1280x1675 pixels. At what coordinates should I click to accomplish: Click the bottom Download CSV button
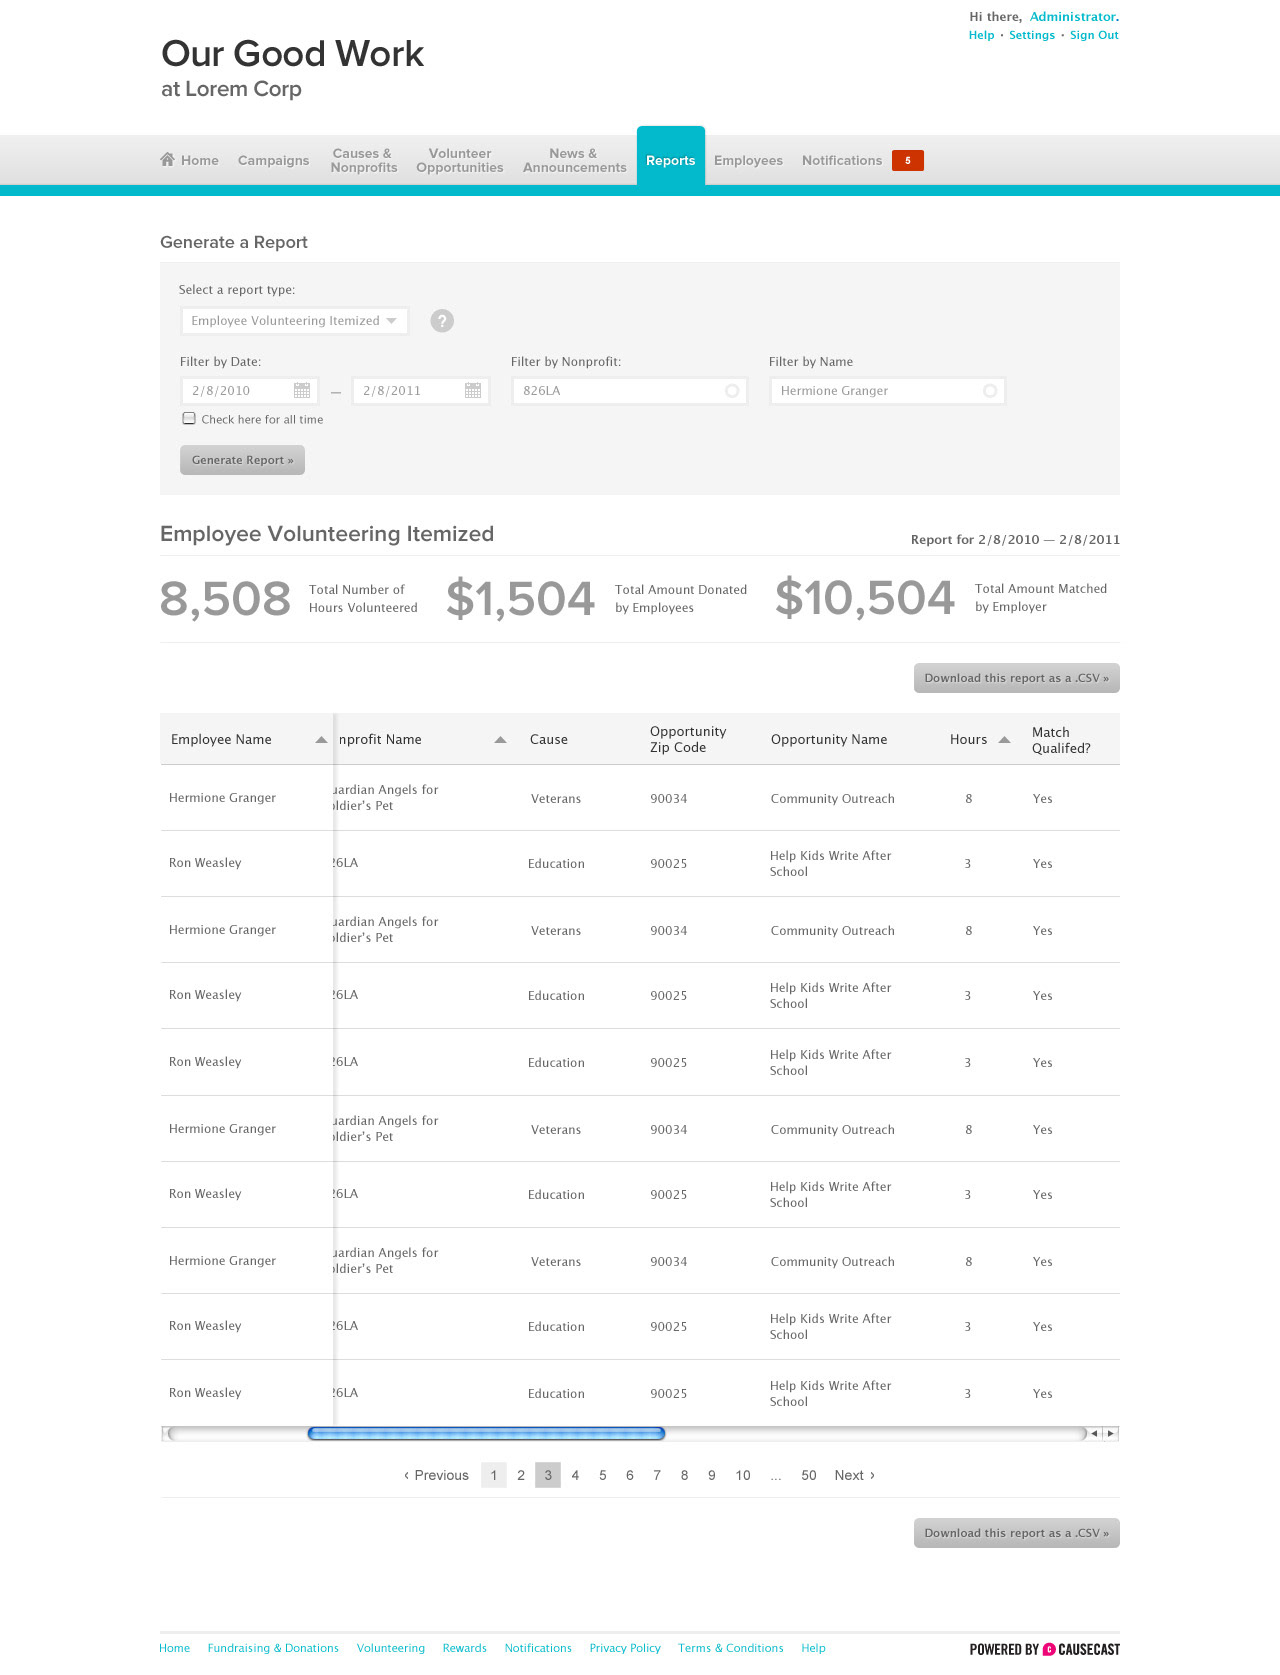click(1017, 1533)
